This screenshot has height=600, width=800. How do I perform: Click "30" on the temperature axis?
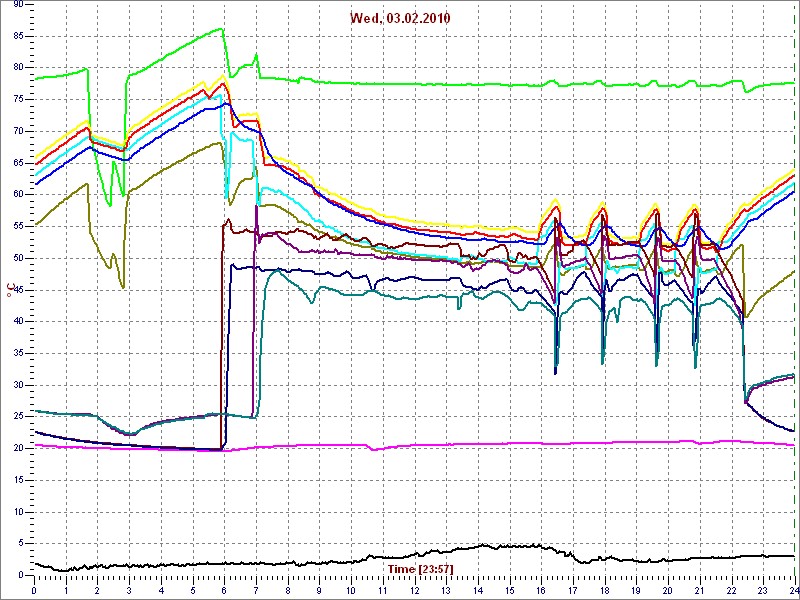[18, 385]
